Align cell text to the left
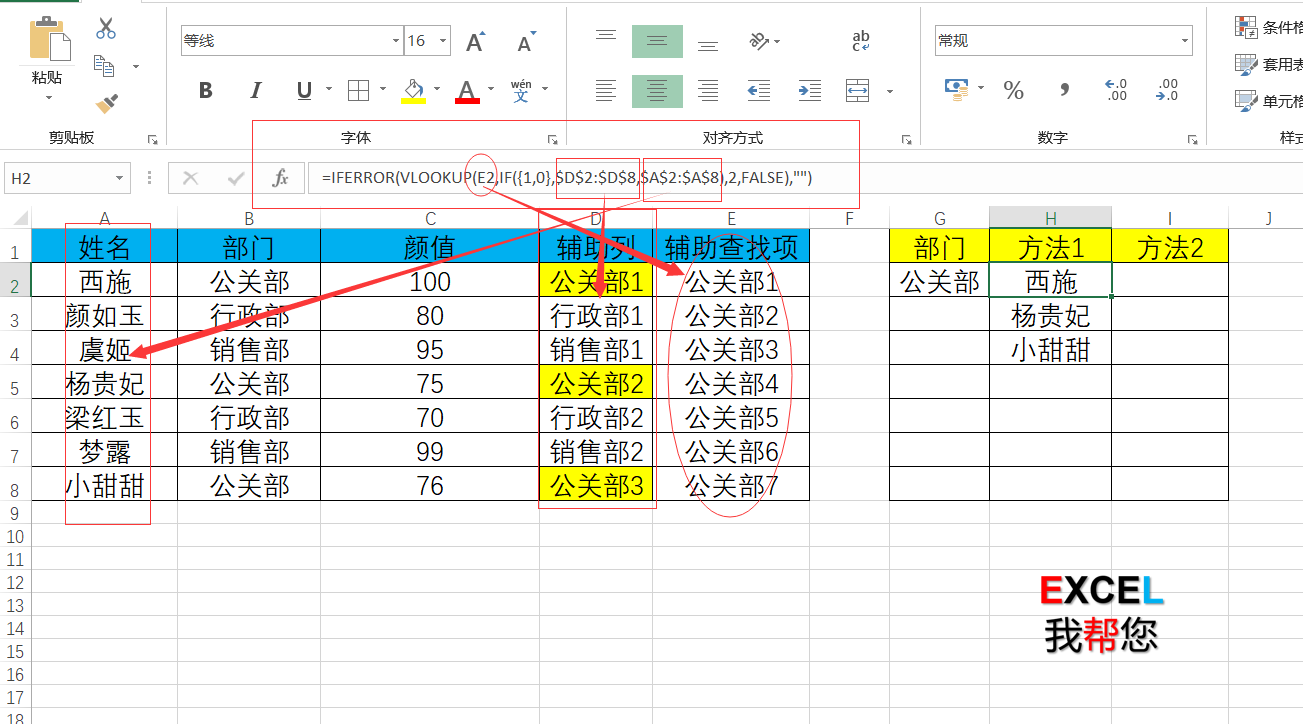Image resolution: width=1303 pixels, height=724 pixels. (606, 91)
